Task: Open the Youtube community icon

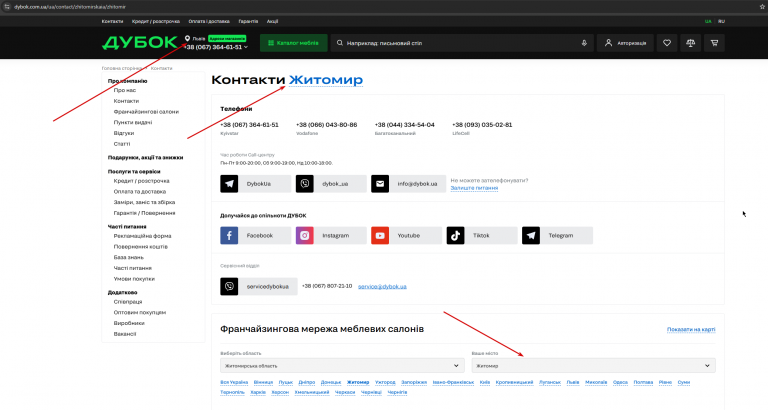Action: click(380, 236)
